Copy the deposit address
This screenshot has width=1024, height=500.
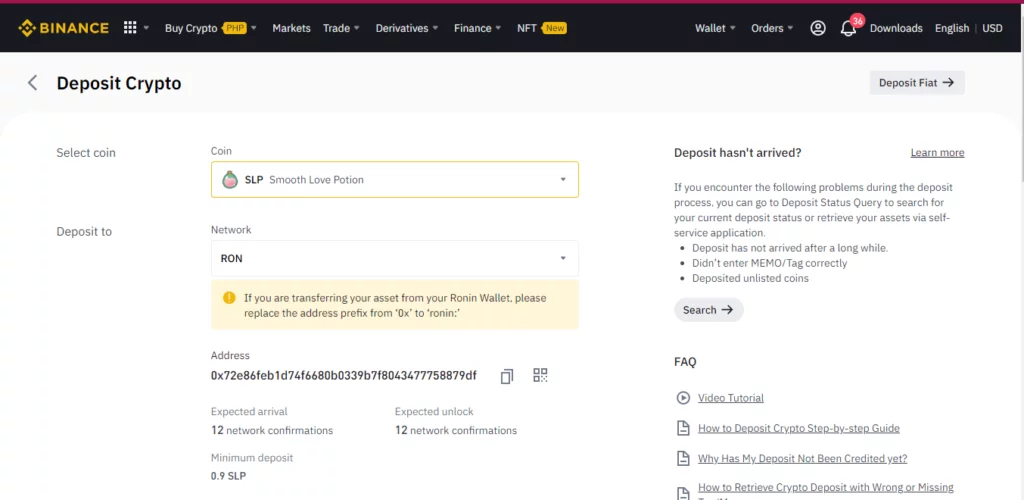tap(507, 376)
